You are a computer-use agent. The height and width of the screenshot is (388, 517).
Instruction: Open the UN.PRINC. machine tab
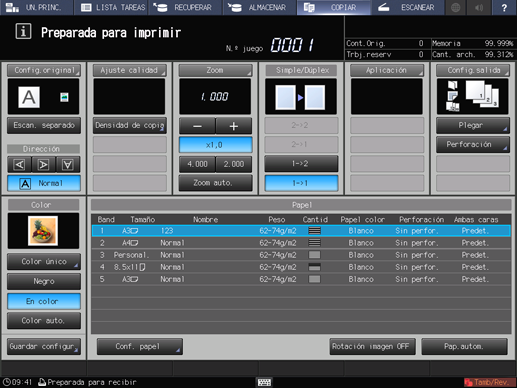(x=37, y=7)
